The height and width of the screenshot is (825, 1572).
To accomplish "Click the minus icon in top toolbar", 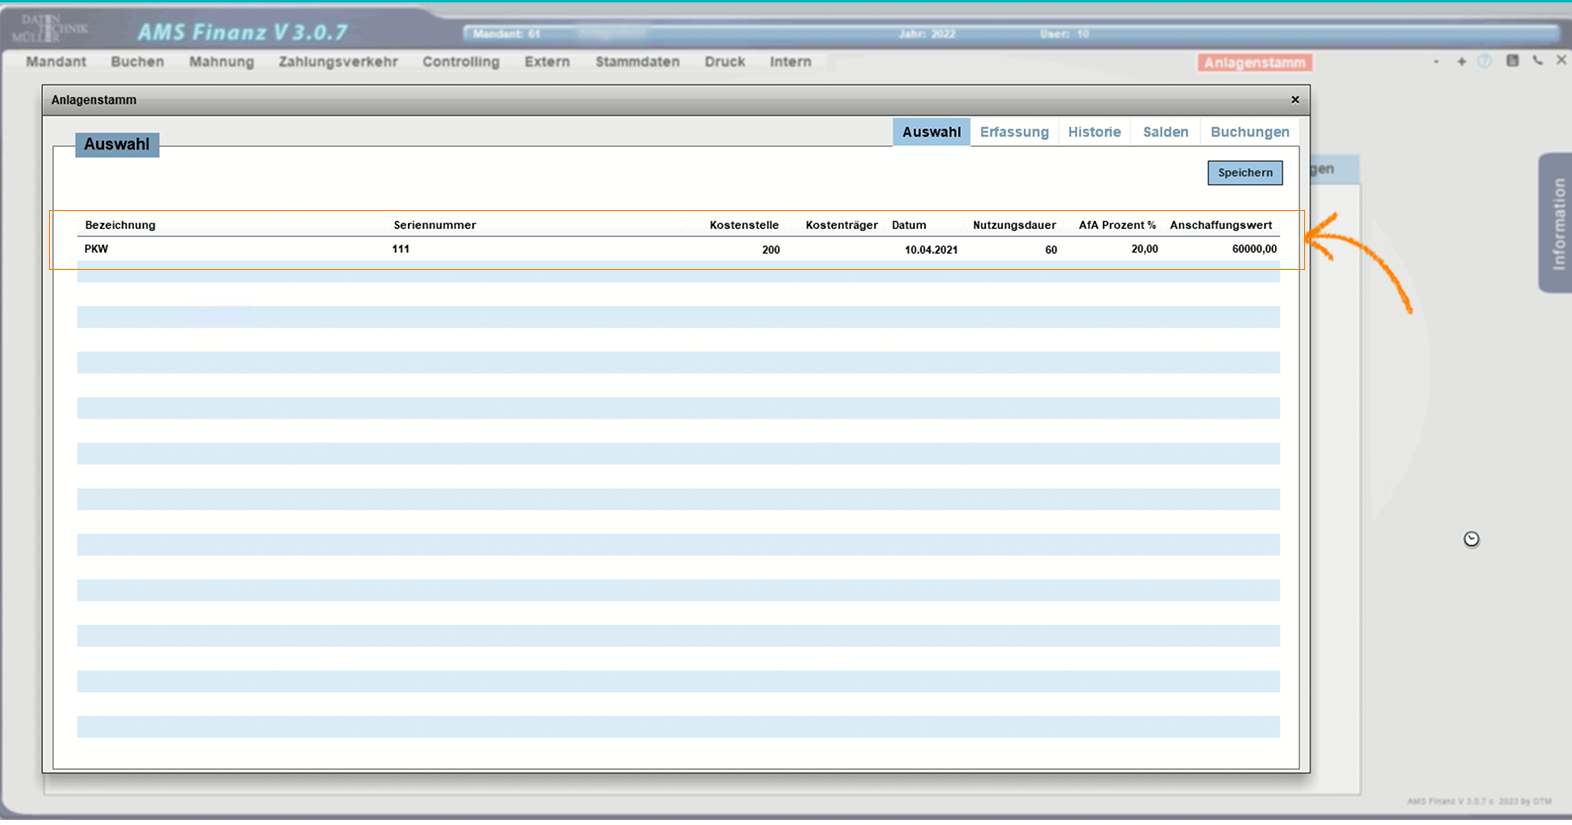I will 1436,61.
